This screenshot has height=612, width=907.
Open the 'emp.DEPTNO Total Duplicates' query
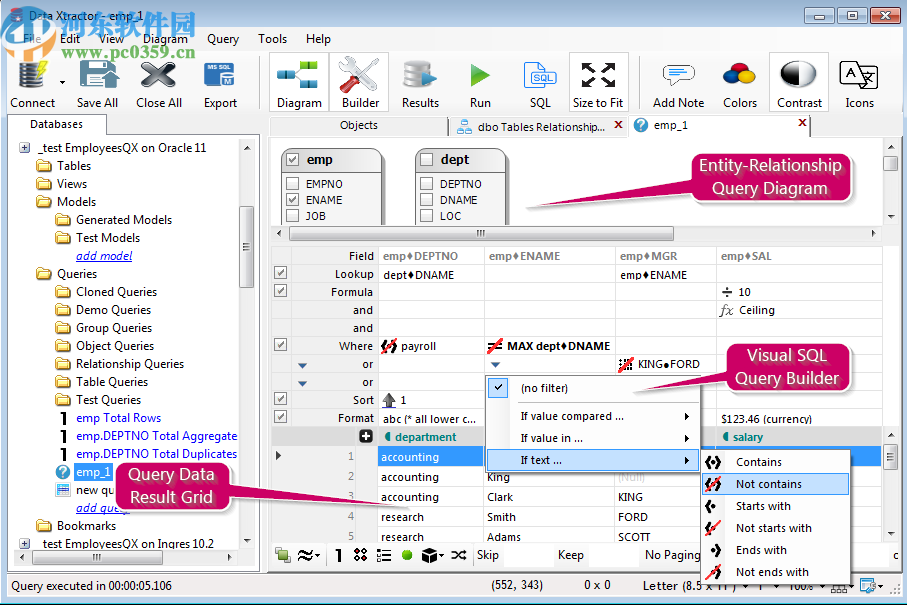coord(156,454)
